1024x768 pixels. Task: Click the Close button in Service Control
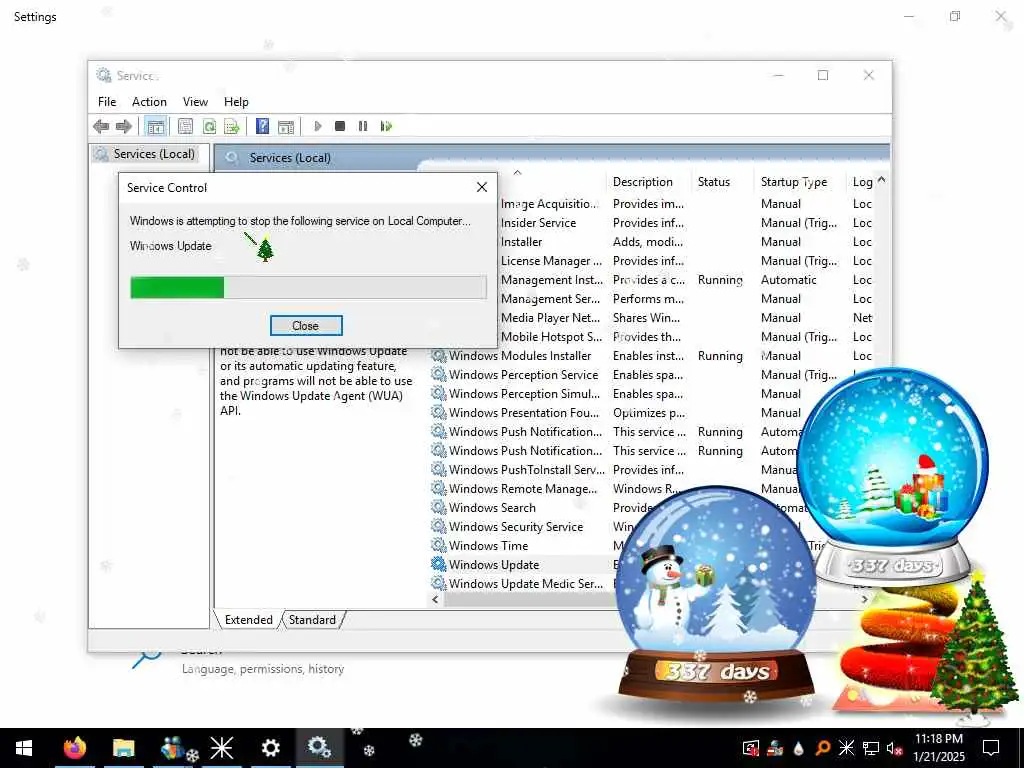pos(306,325)
